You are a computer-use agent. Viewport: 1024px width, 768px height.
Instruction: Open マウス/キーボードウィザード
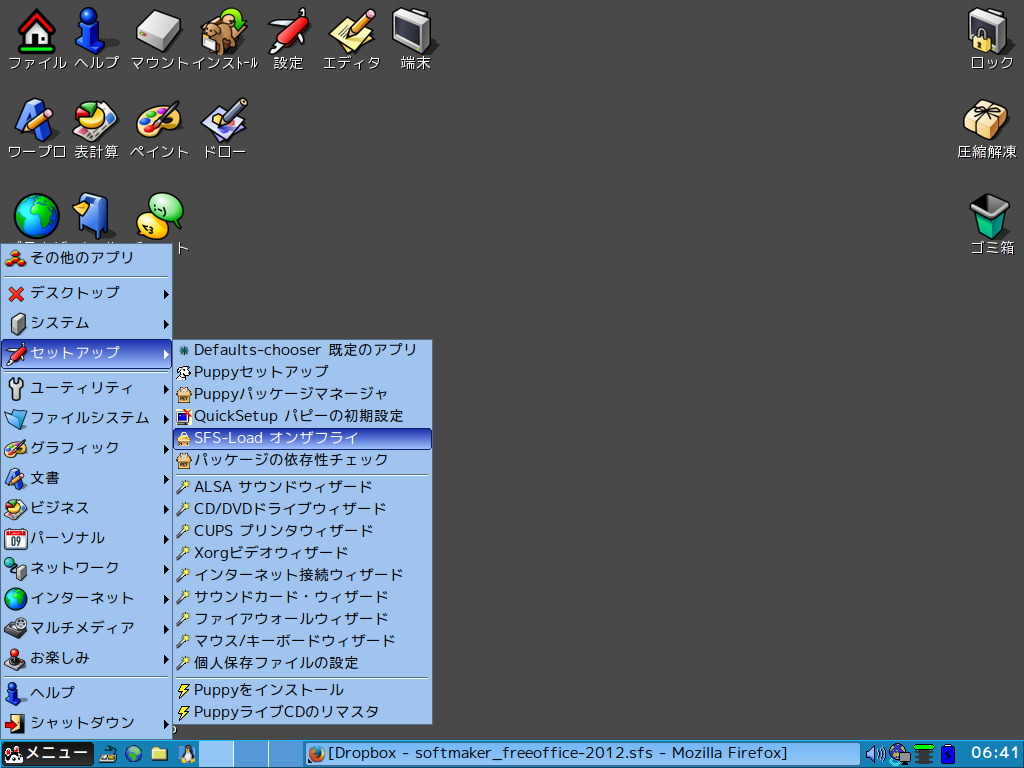(x=302, y=641)
